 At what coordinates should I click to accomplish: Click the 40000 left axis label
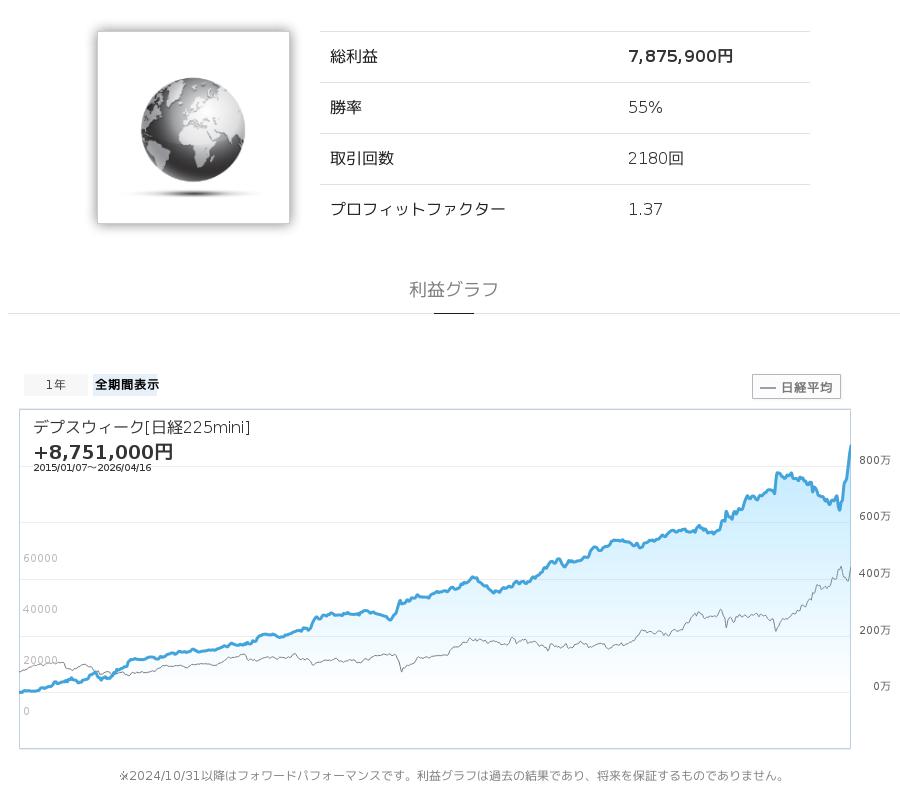click(x=40, y=610)
